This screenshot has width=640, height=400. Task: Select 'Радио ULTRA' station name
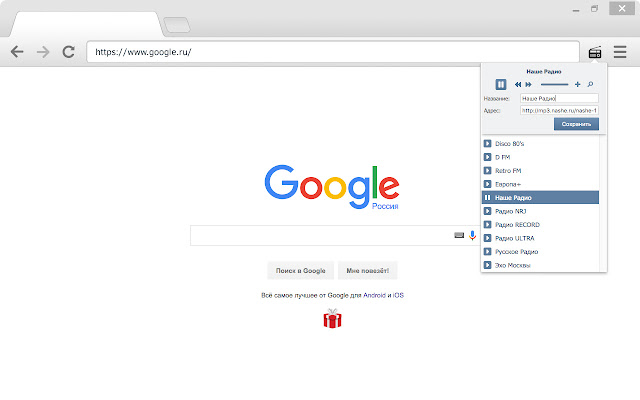tap(515, 238)
